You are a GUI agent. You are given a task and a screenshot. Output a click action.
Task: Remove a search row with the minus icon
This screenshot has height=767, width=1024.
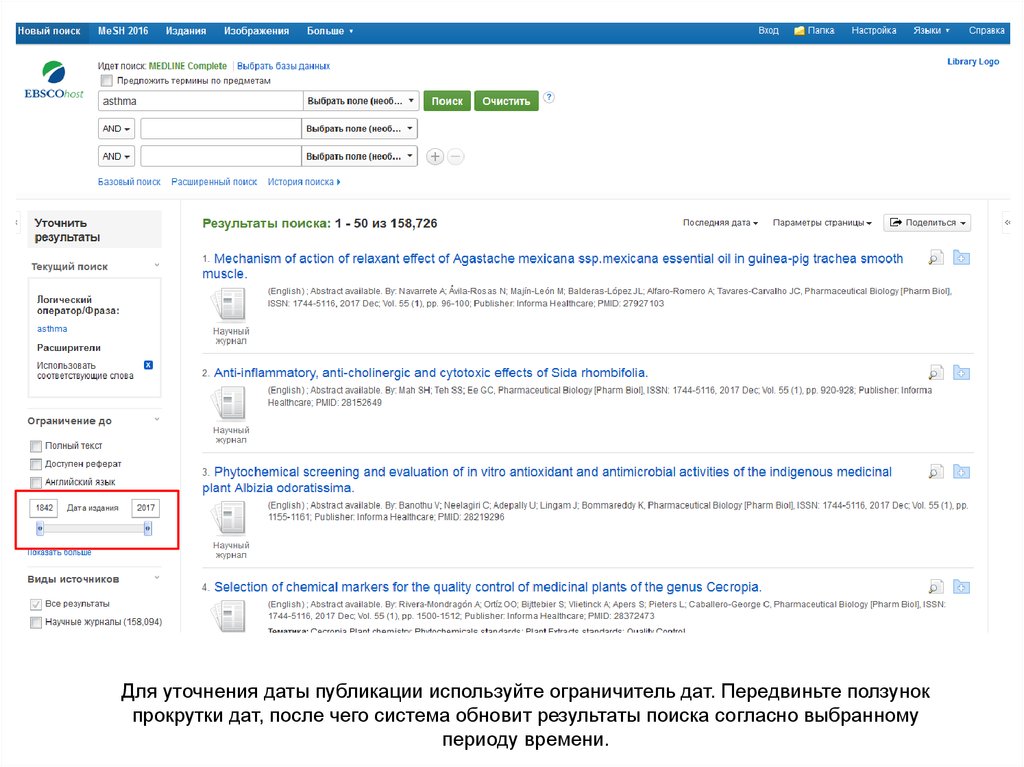[x=456, y=157]
